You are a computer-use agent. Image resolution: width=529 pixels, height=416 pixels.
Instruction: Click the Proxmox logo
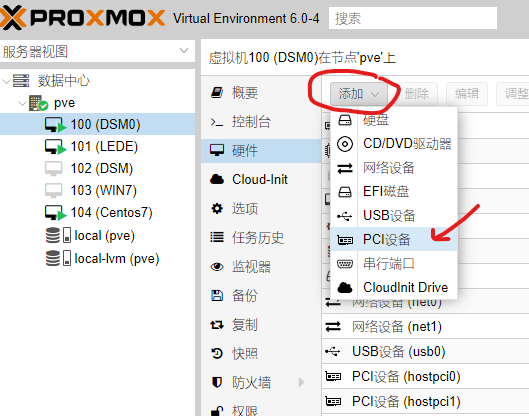point(83,18)
